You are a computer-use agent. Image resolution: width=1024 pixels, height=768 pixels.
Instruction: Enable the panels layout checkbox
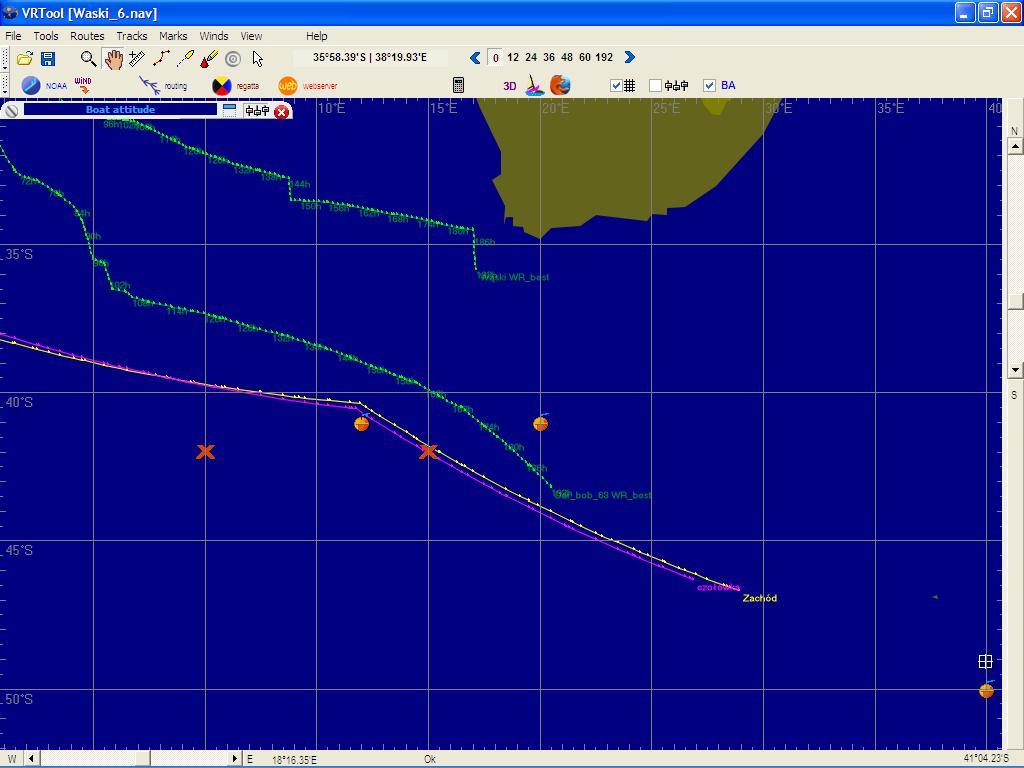655,86
